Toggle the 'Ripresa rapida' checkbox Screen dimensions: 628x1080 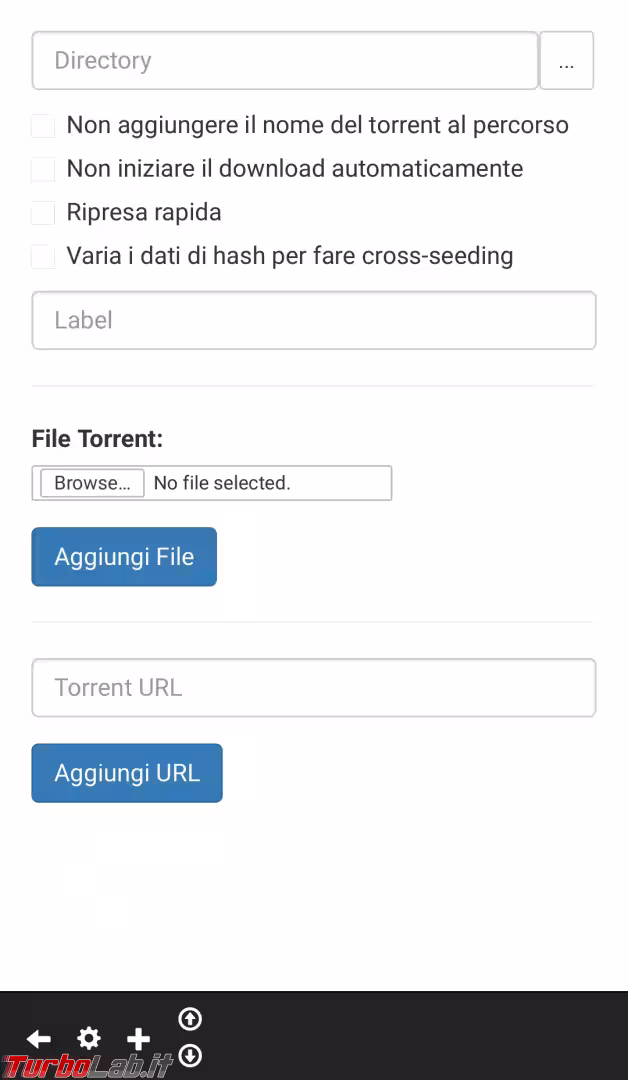(43, 213)
